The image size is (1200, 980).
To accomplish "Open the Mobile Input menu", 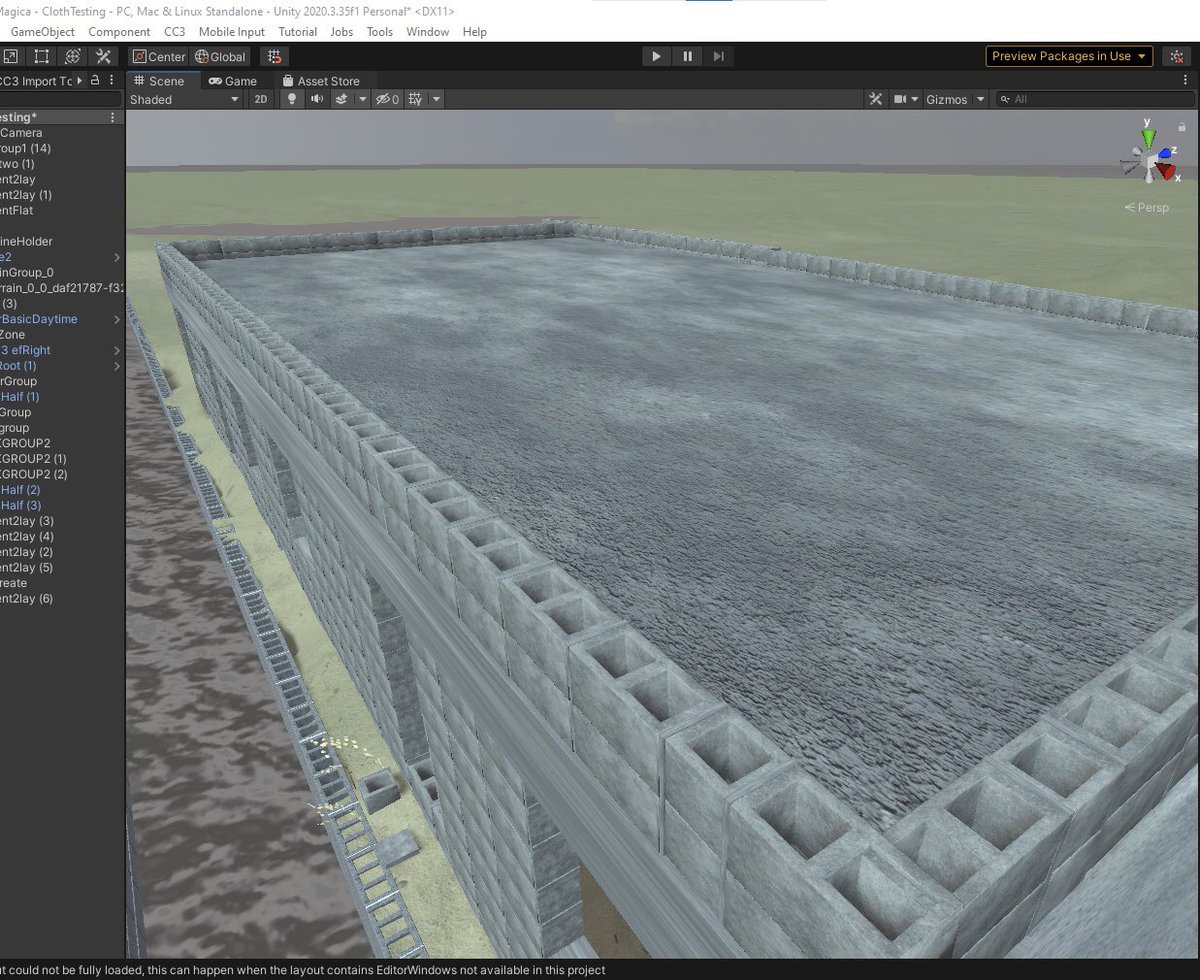I will 231,32.
